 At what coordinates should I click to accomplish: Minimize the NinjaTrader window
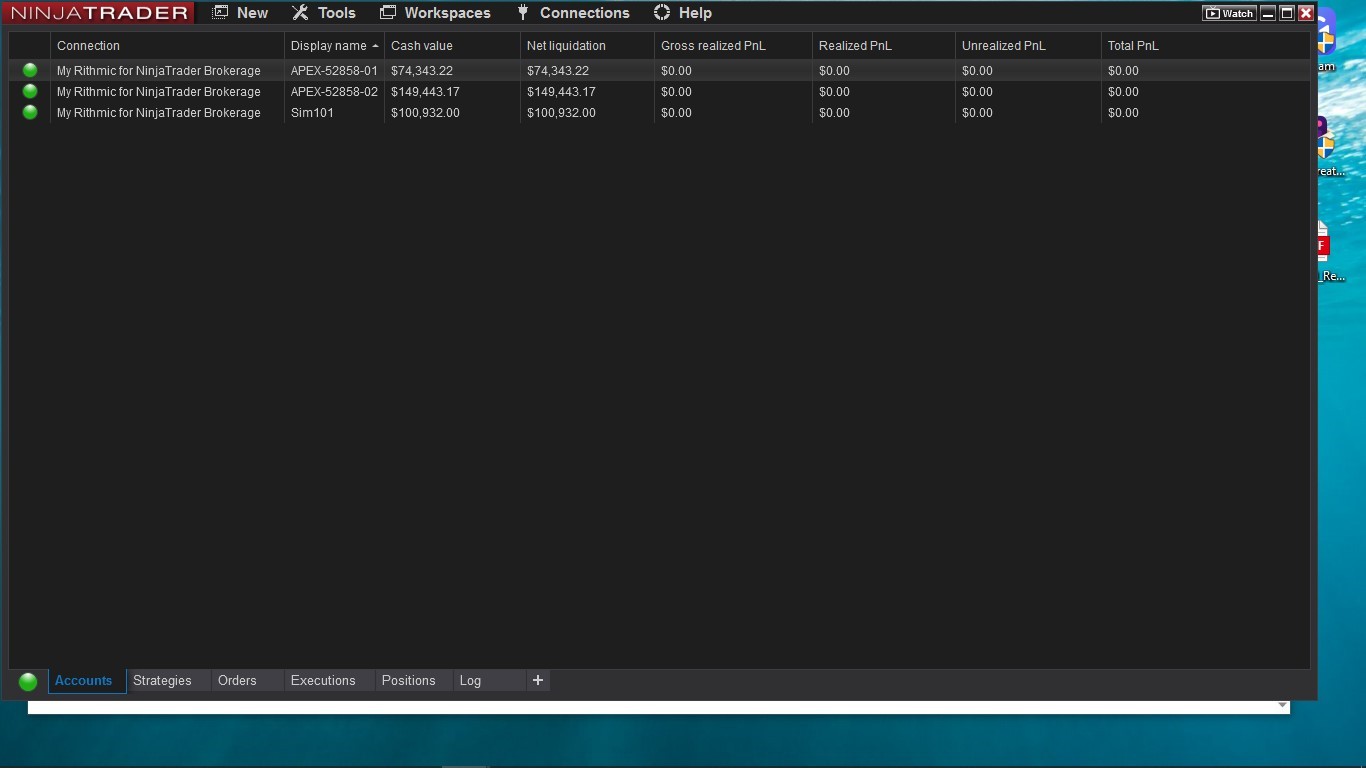1268,13
